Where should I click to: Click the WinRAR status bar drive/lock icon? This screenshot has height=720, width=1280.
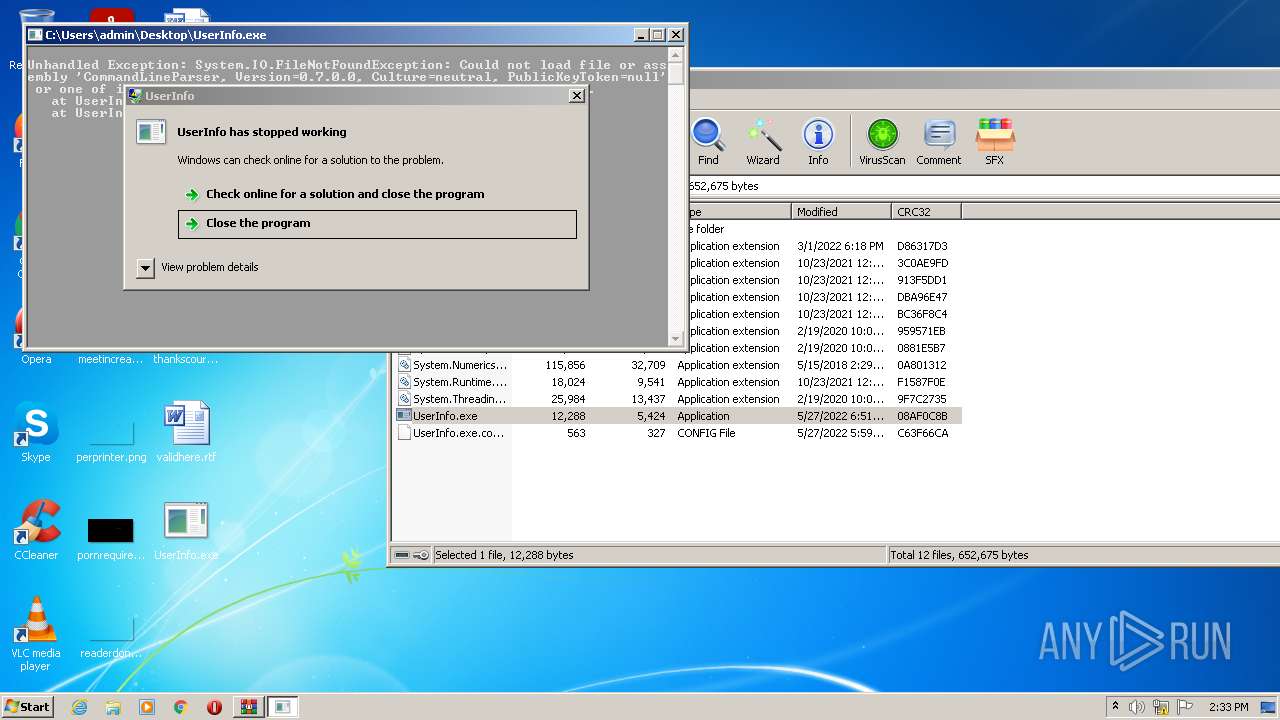coord(411,555)
